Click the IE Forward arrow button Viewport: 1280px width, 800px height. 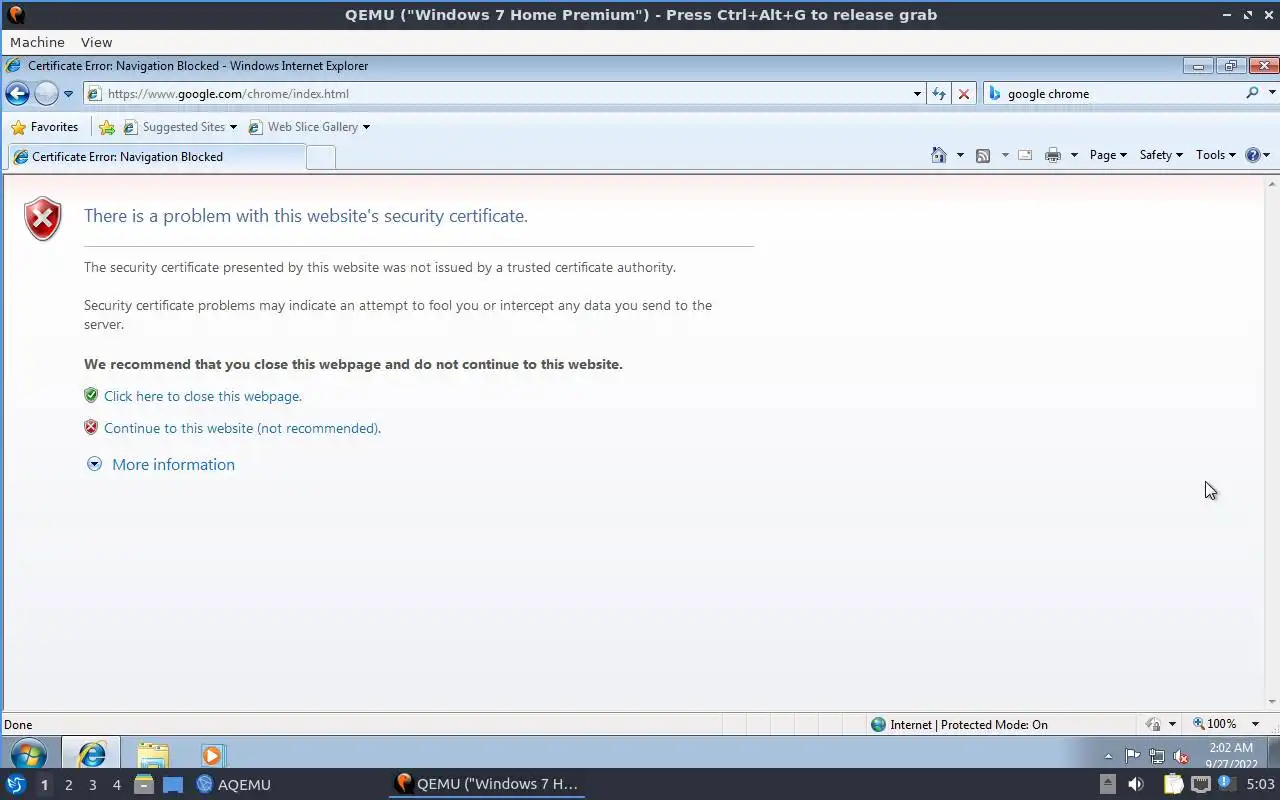(46, 94)
